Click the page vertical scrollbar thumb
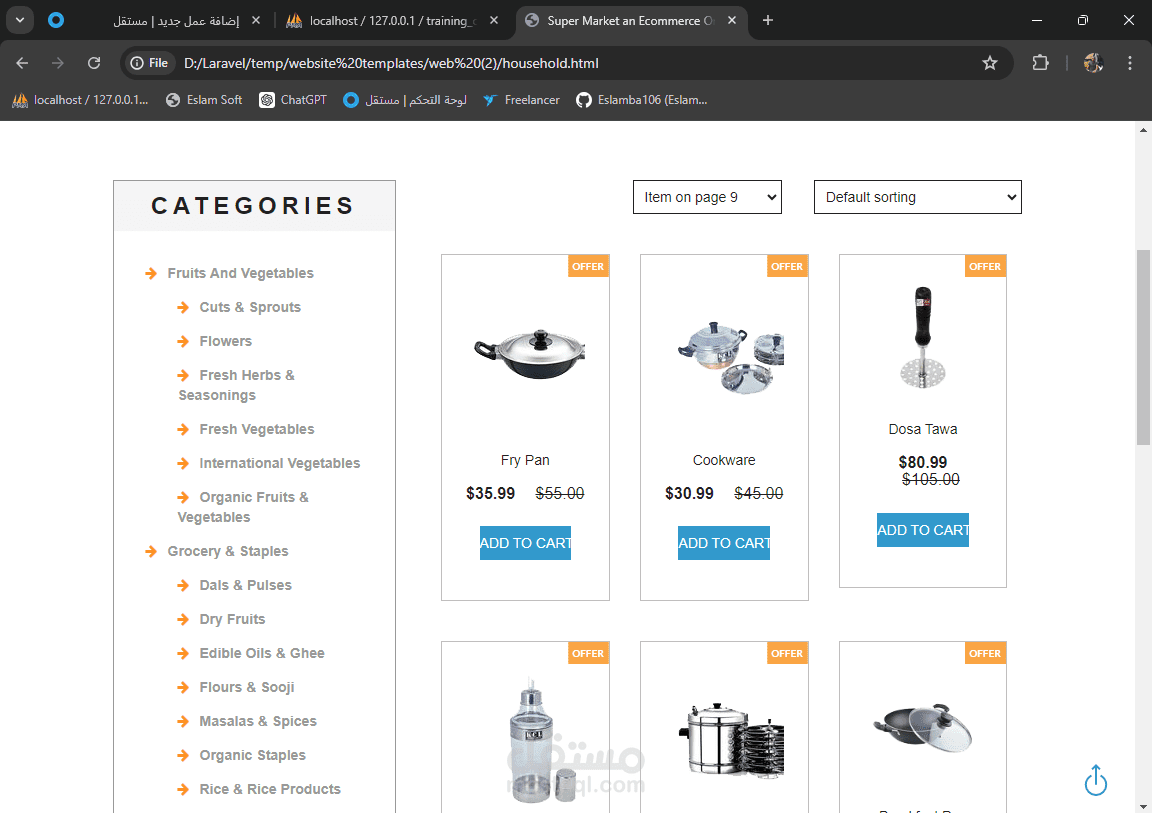Screen dimensions: 1152x813 tap(1143, 347)
